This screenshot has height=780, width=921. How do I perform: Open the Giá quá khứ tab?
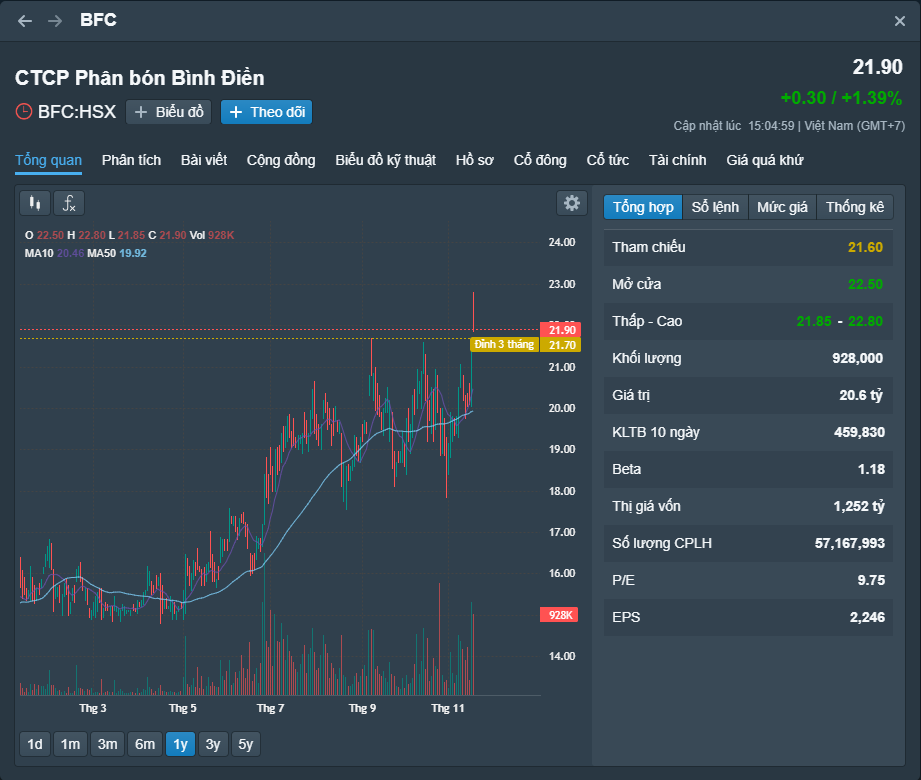coord(765,160)
